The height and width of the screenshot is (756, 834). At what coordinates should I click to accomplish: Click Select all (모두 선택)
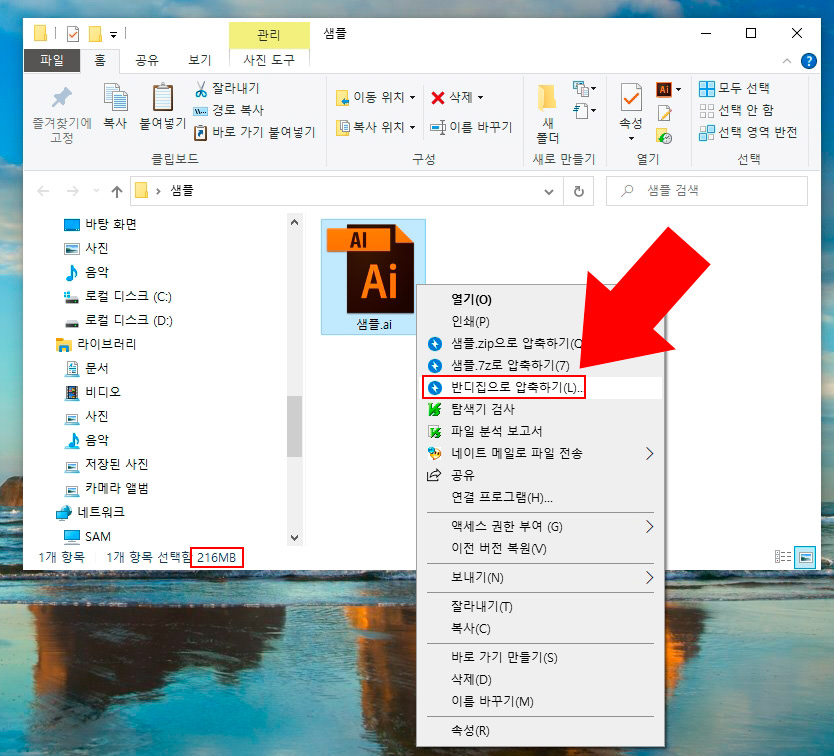tap(735, 88)
